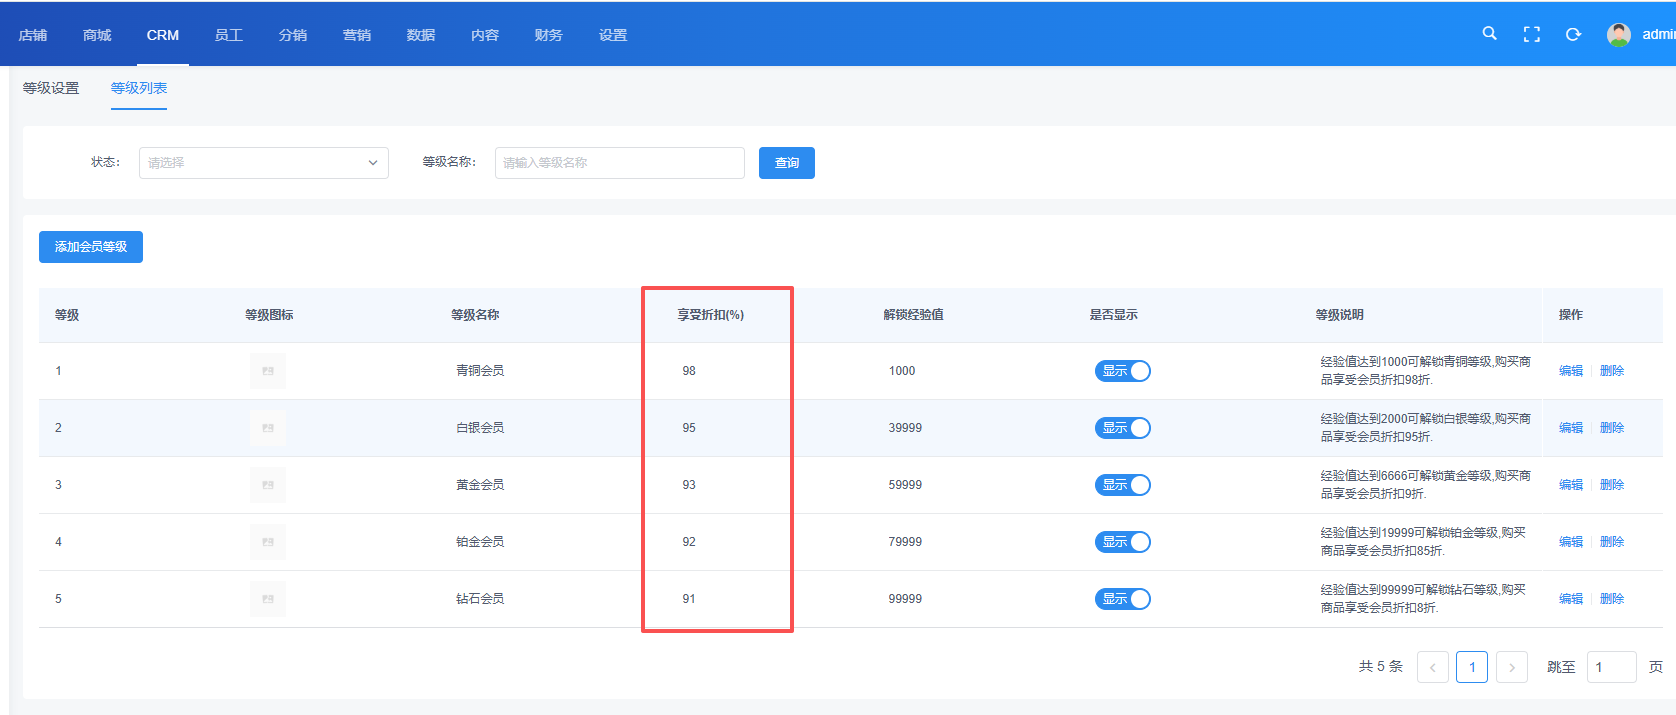Toggle fullscreen mode icon
This screenshot has height=715, width=1676.
point(1531,35)
